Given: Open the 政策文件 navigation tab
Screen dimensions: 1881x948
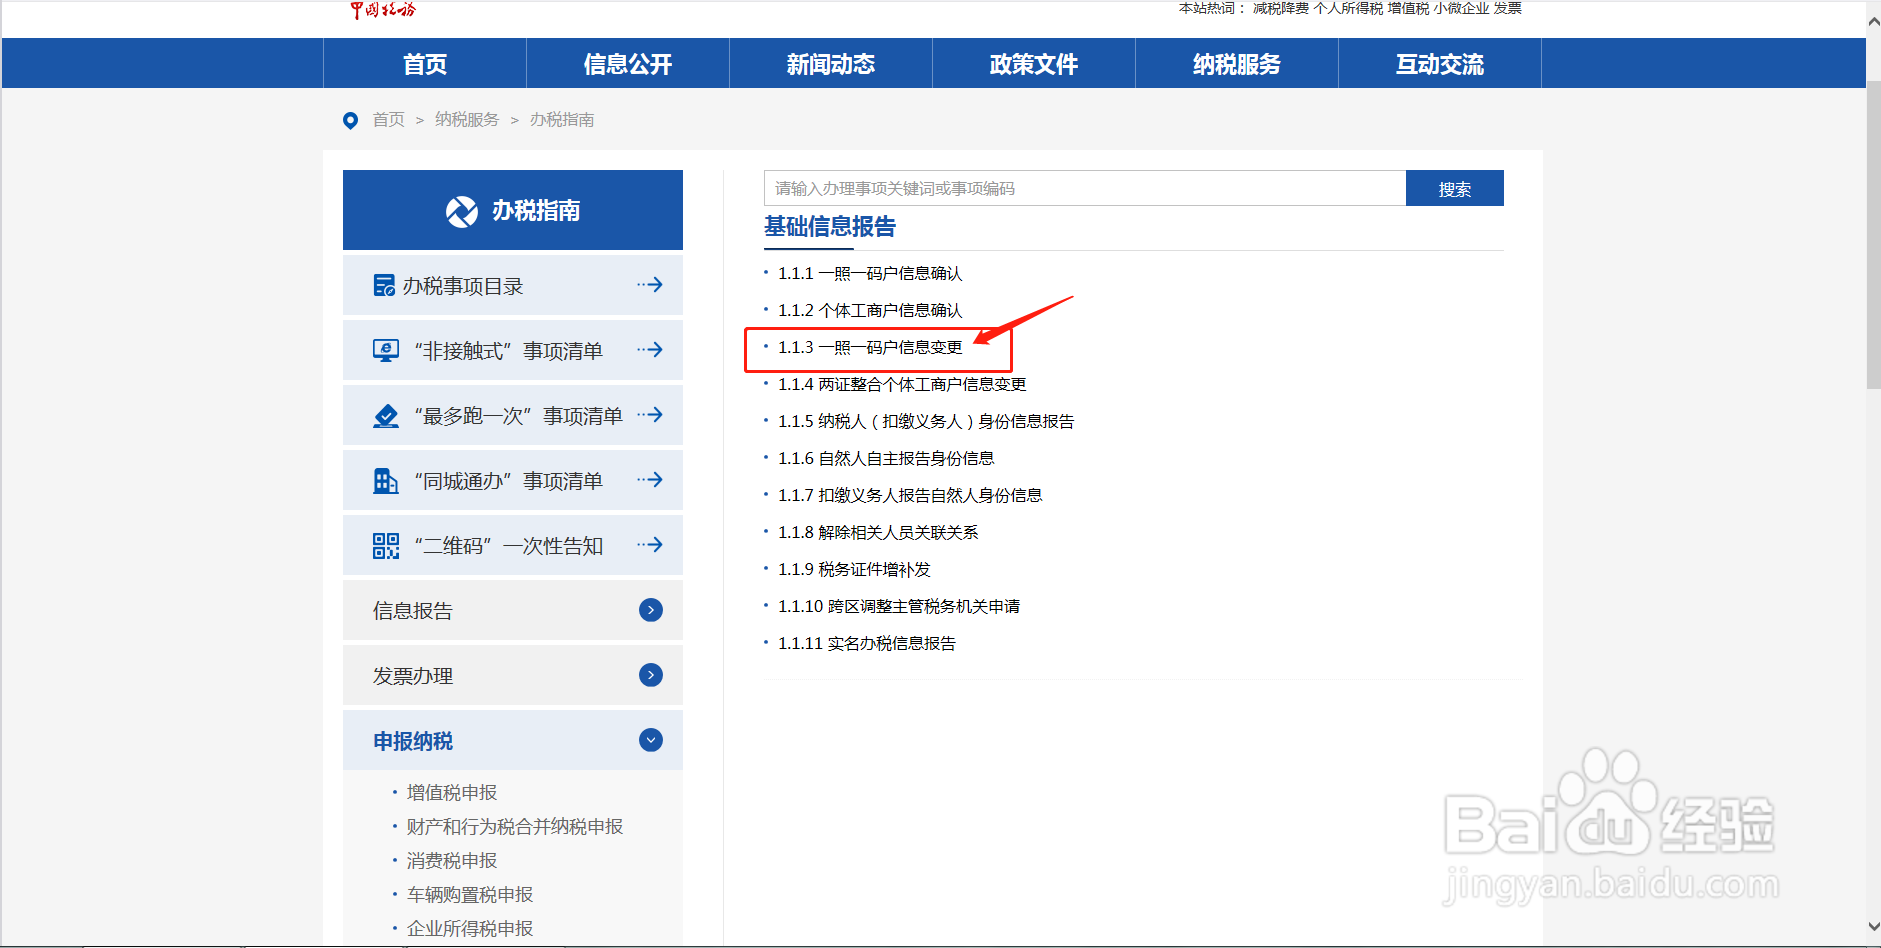Looking at the screenshot, I should pyautogui.click(x=1034, y=64).
